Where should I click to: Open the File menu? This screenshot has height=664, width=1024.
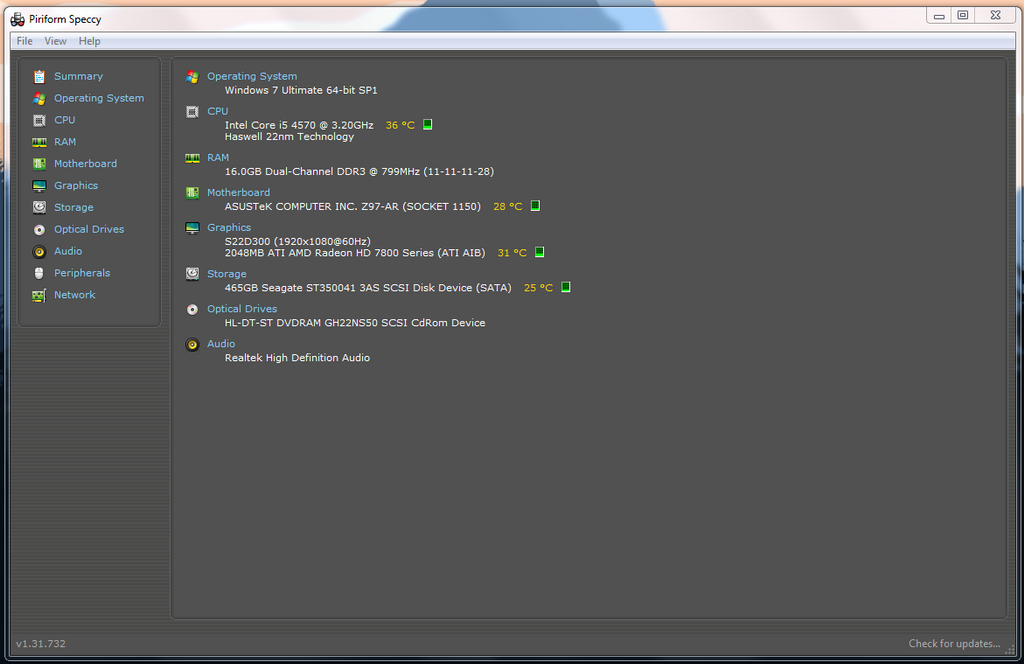(x=25, y=41)
